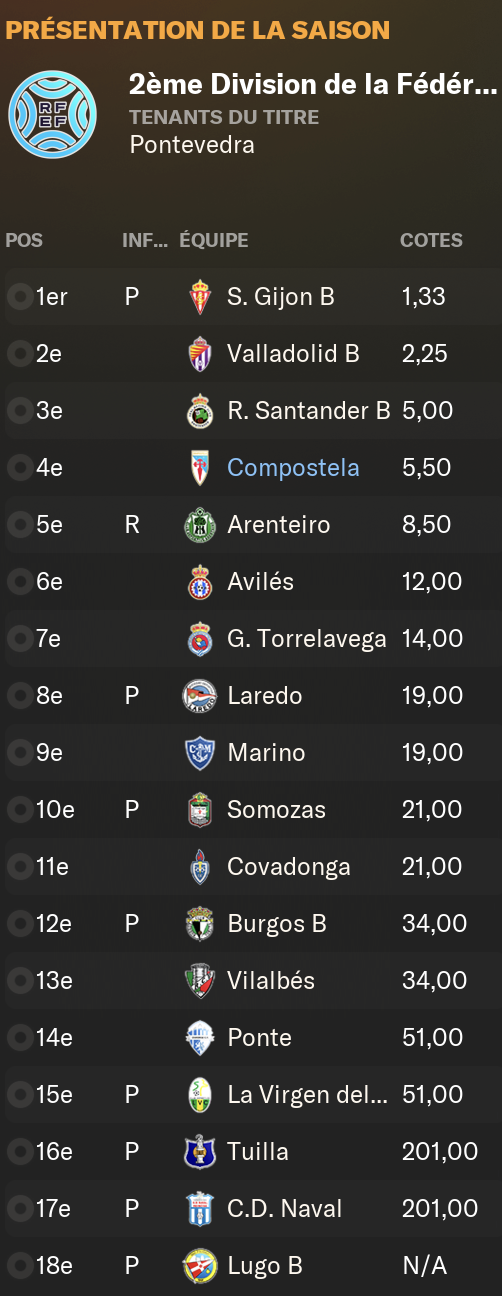Open the highlighted Compostela team link

pos(293,468)
